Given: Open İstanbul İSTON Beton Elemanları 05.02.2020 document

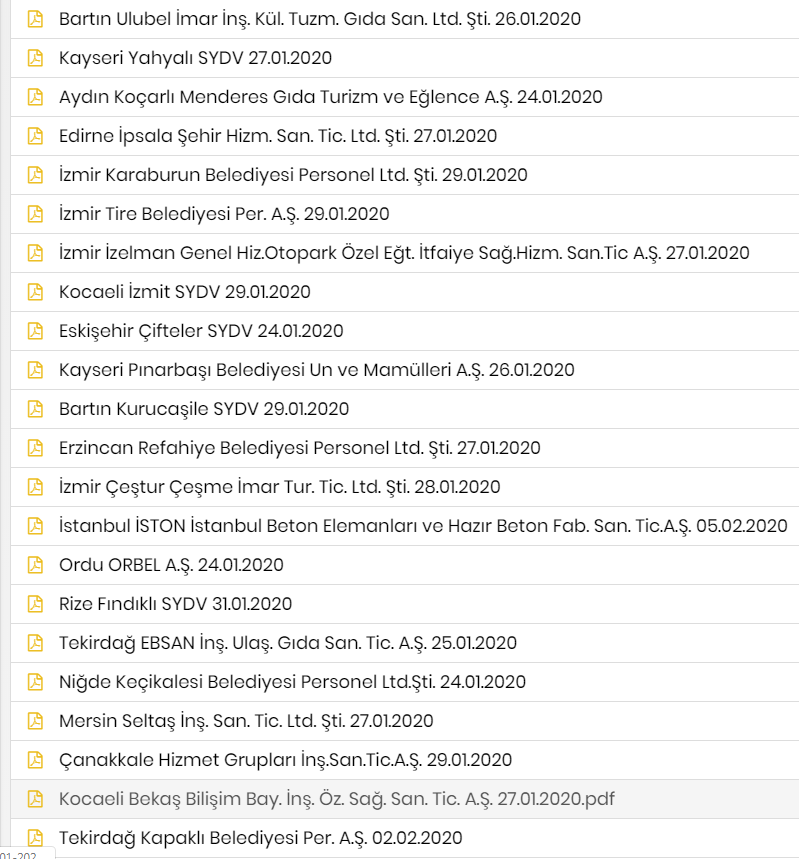Looking at the screenshot, I should point(423,526).
